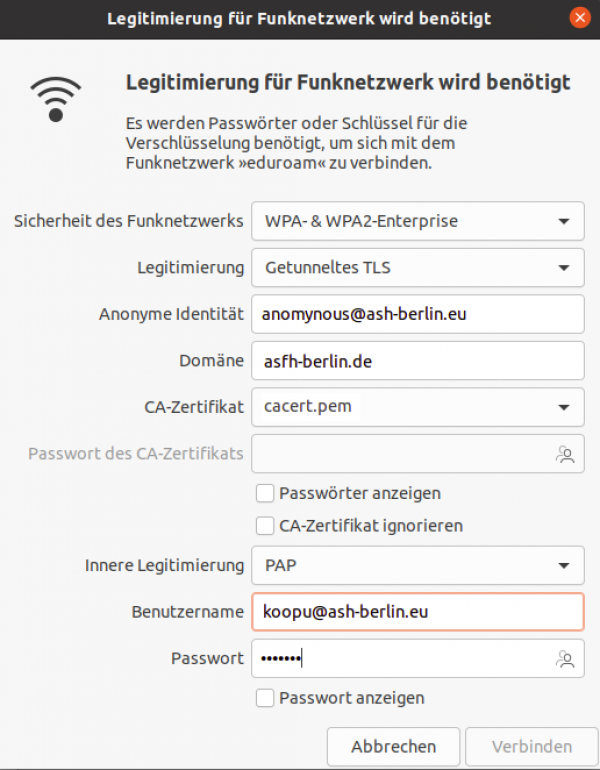Close the dialog with the orange X button
The width and height of the screenshot is (600, 770).
(580, 18)
